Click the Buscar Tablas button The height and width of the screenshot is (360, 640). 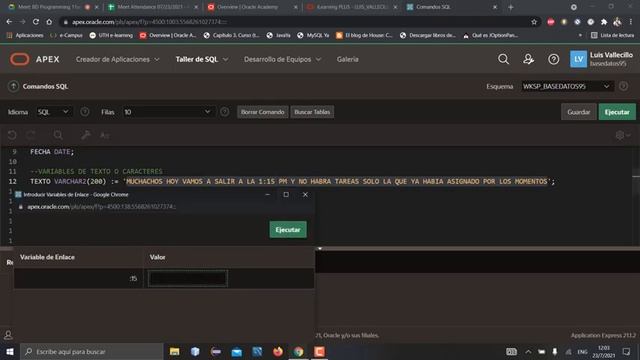[312, 112]
